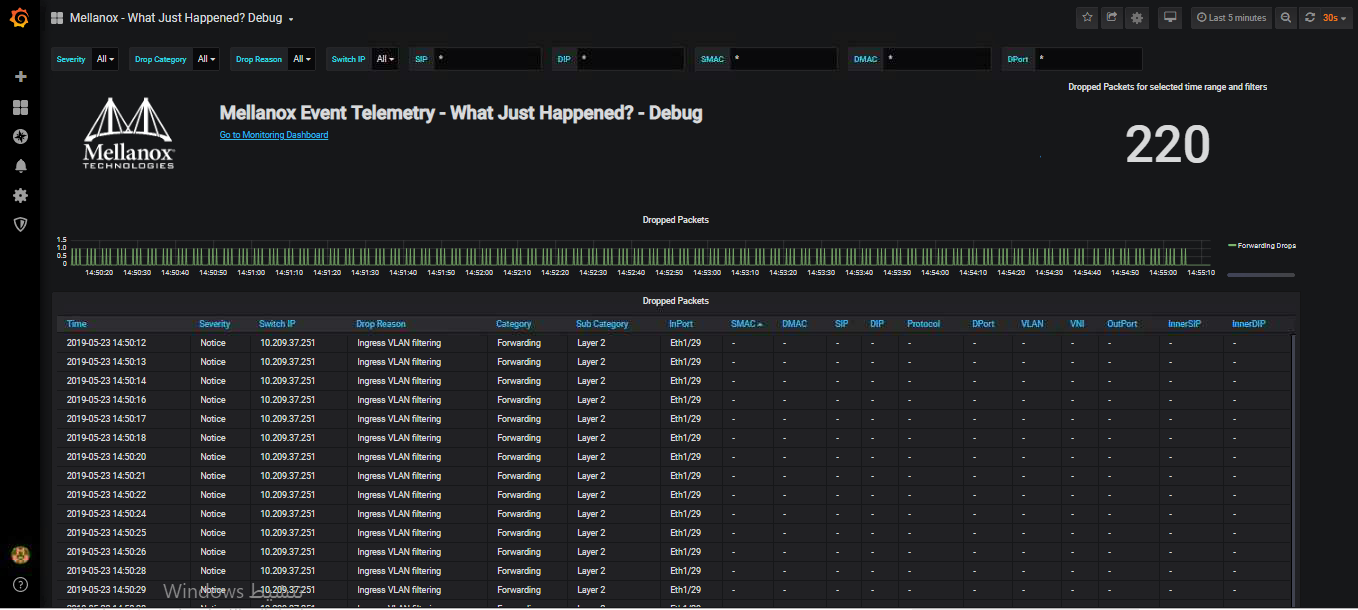The height and width of the screenshot is (610, 1358).
Task: Refresh the dashboard now
Action: 1309,18
